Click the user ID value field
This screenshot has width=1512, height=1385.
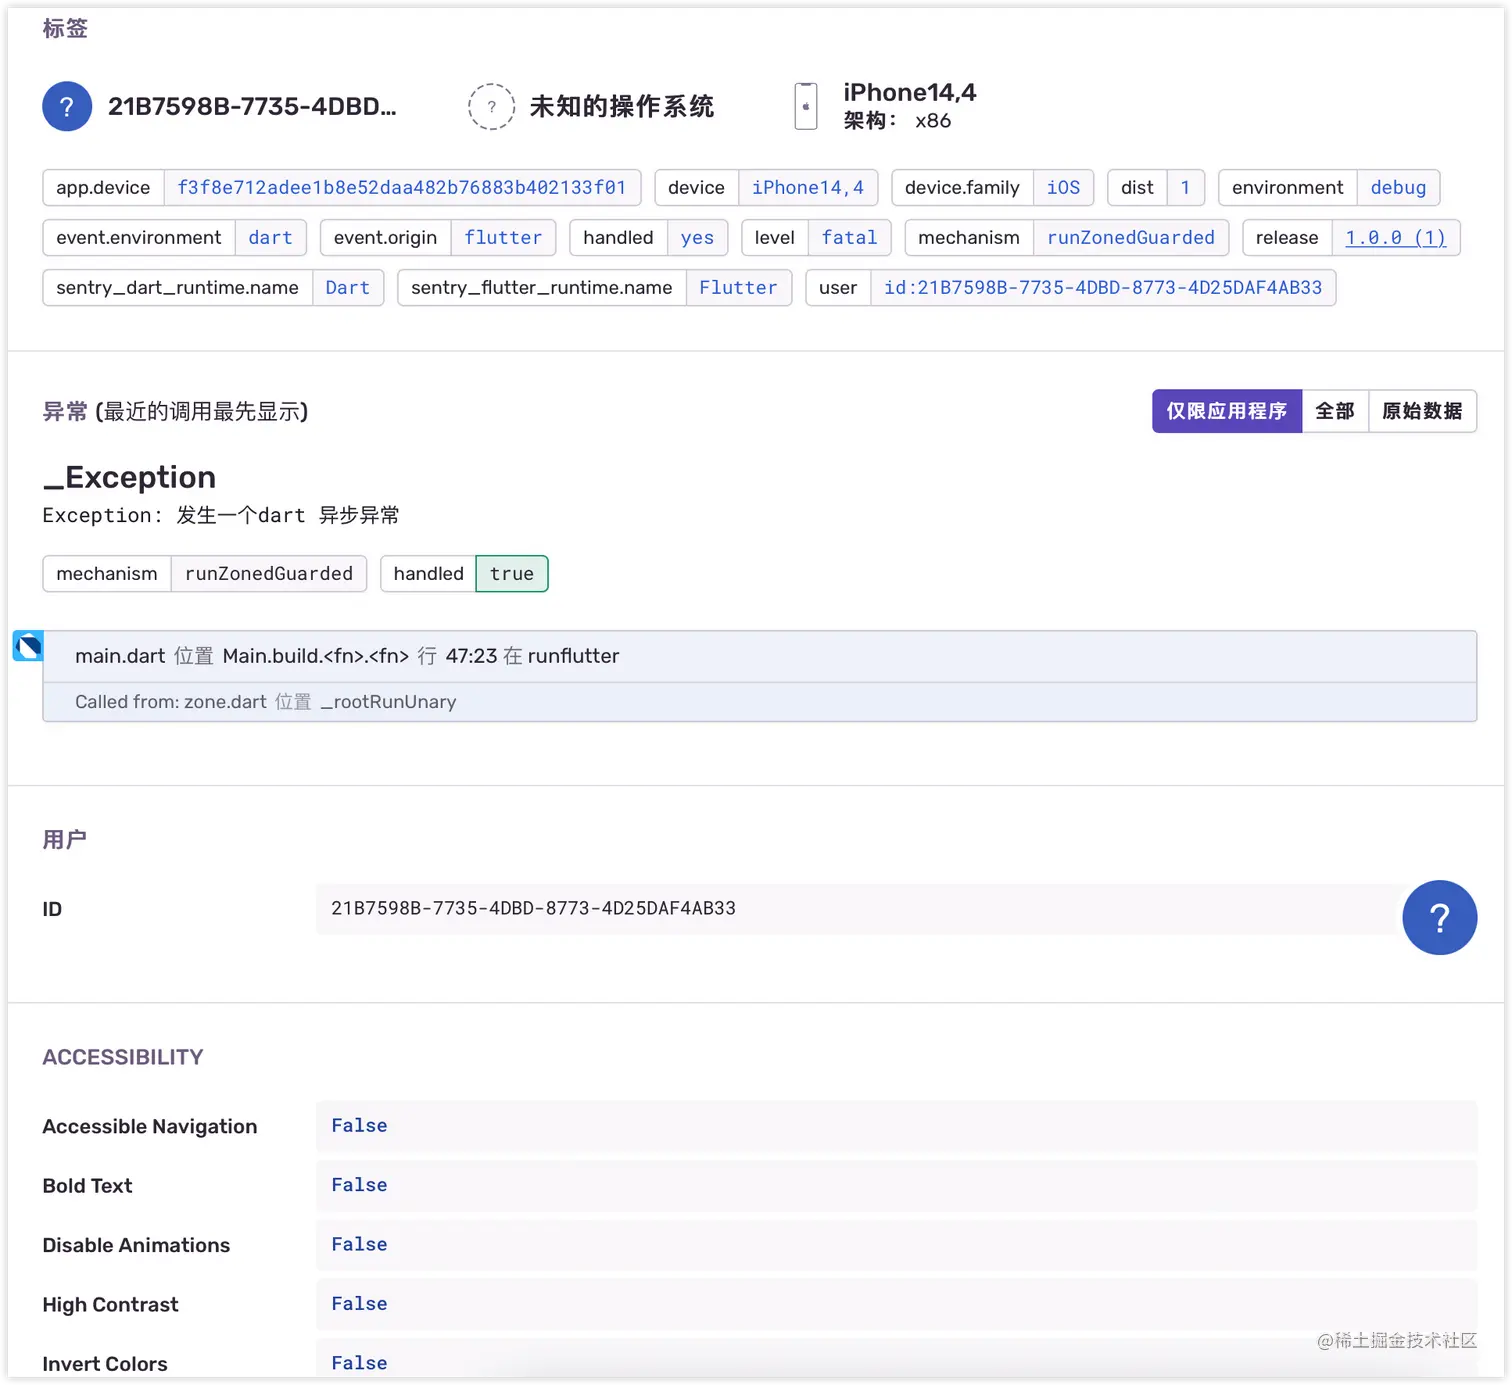tap(856, 909)
